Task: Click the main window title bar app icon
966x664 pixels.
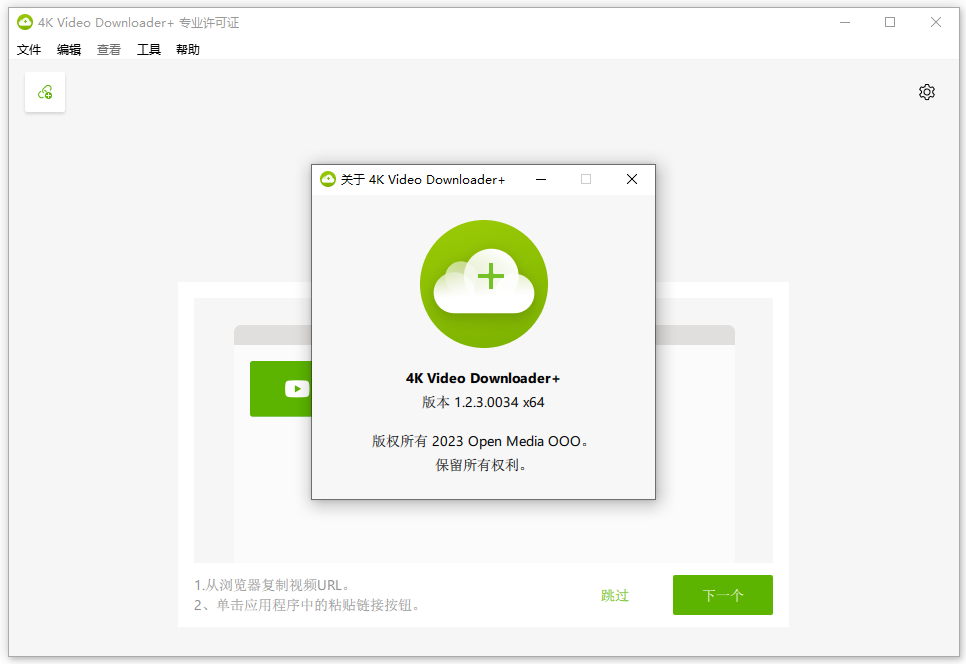Action: click(25, 22)
